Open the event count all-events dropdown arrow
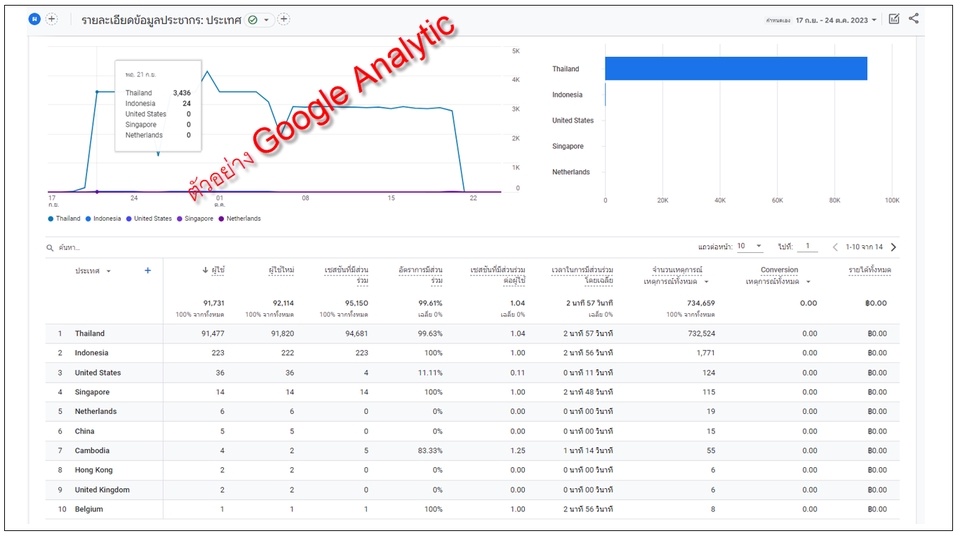Screen dimensions: 960x538 (707, 282)
